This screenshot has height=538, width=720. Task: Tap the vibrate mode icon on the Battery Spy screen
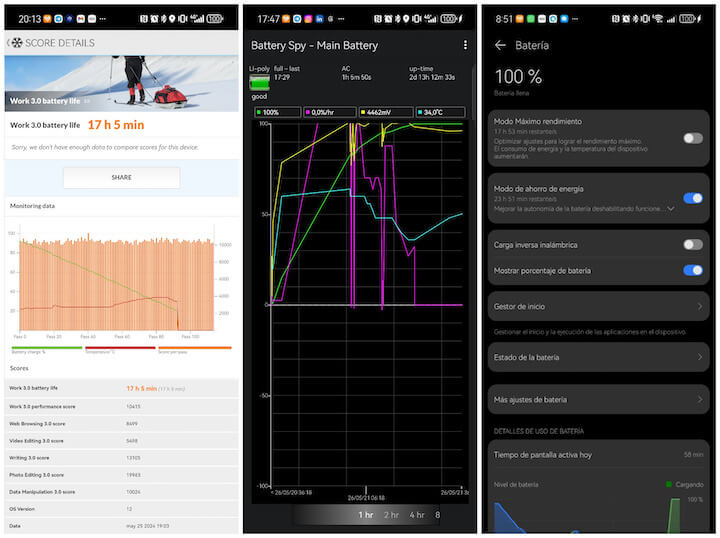coord(416,19)
